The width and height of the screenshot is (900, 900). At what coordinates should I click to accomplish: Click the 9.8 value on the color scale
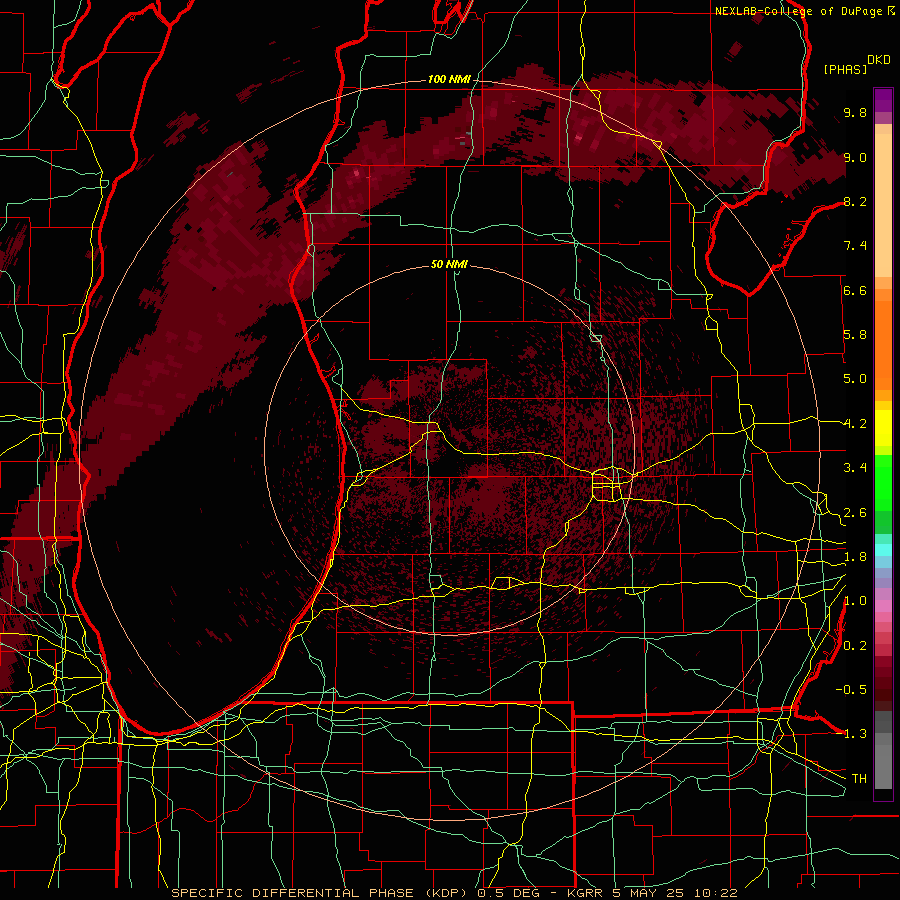(x=855, y=112)
